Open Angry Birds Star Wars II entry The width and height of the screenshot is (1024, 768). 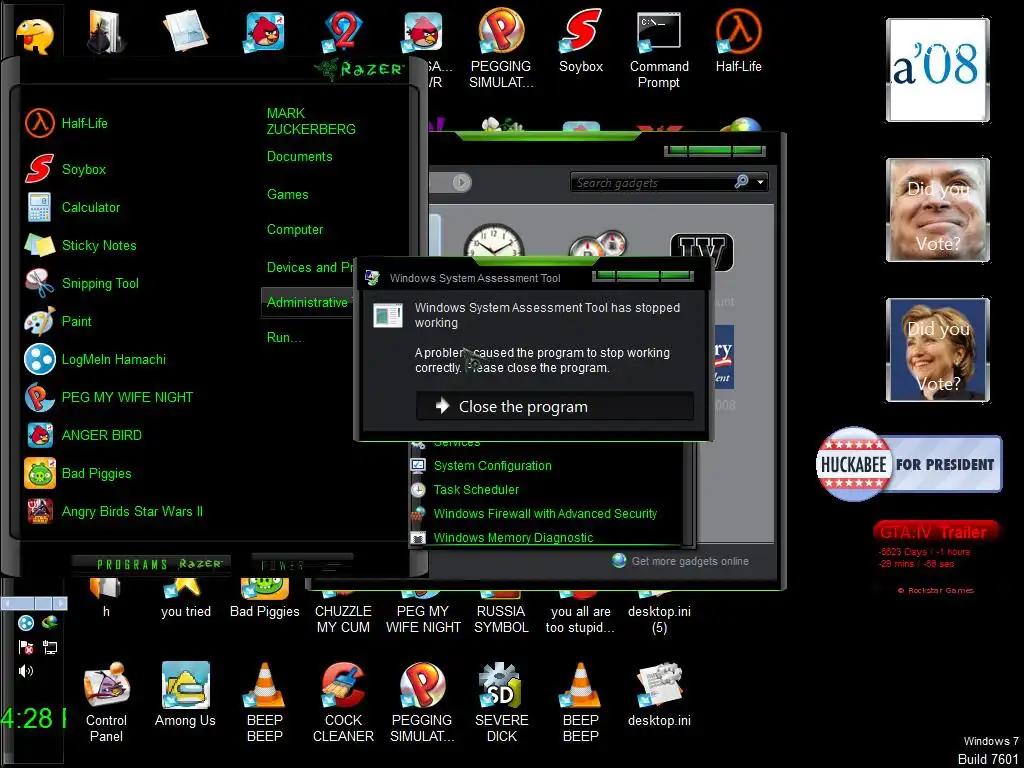(x=114, y=511)
